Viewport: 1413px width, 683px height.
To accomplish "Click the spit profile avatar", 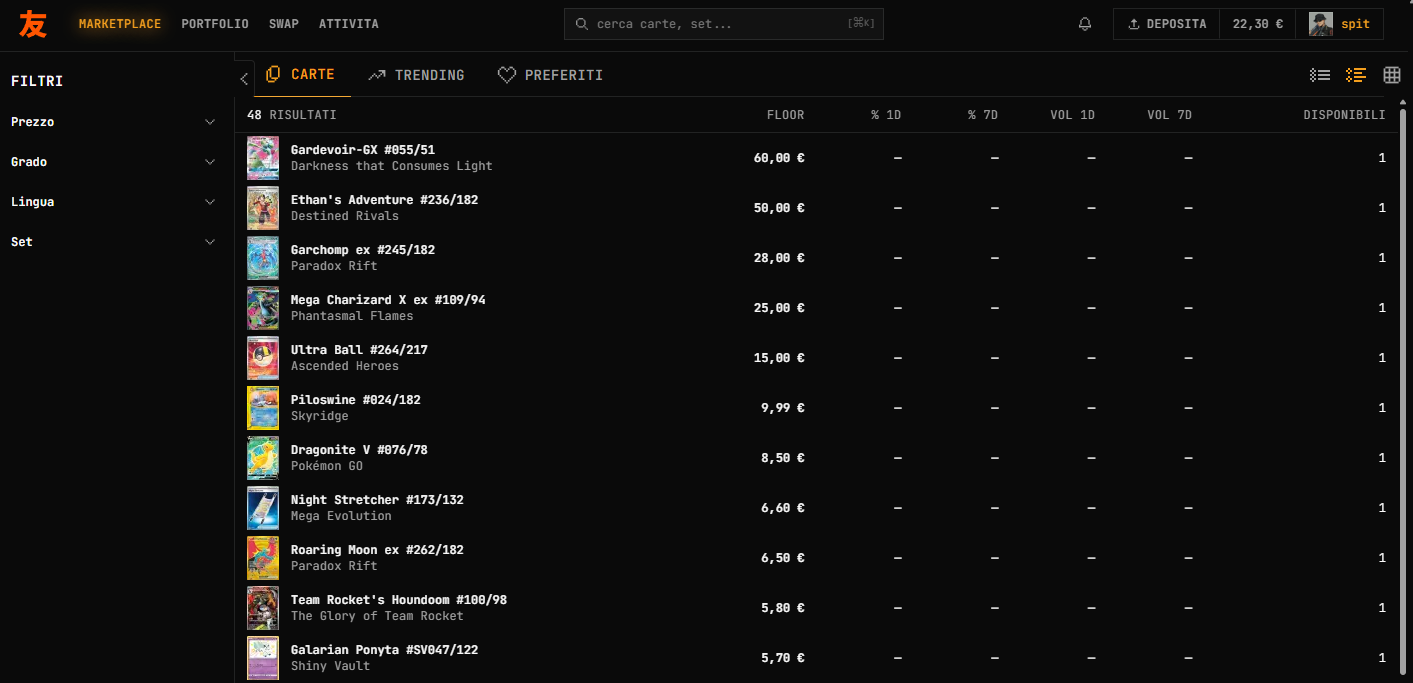I will pyautogui.click(x=1321, y=24).
